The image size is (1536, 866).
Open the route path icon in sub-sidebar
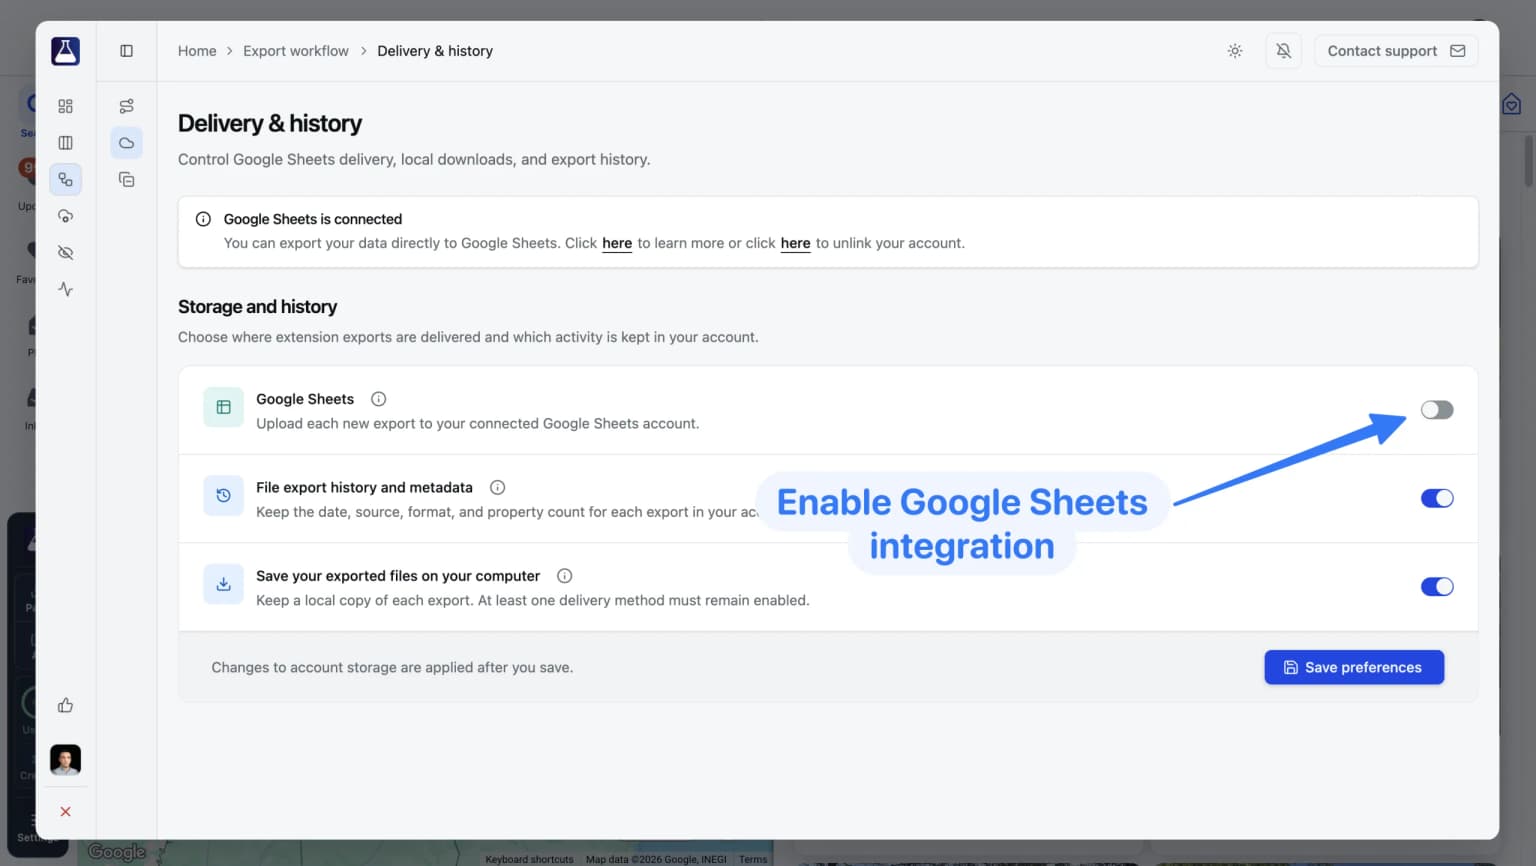(127, 106)
